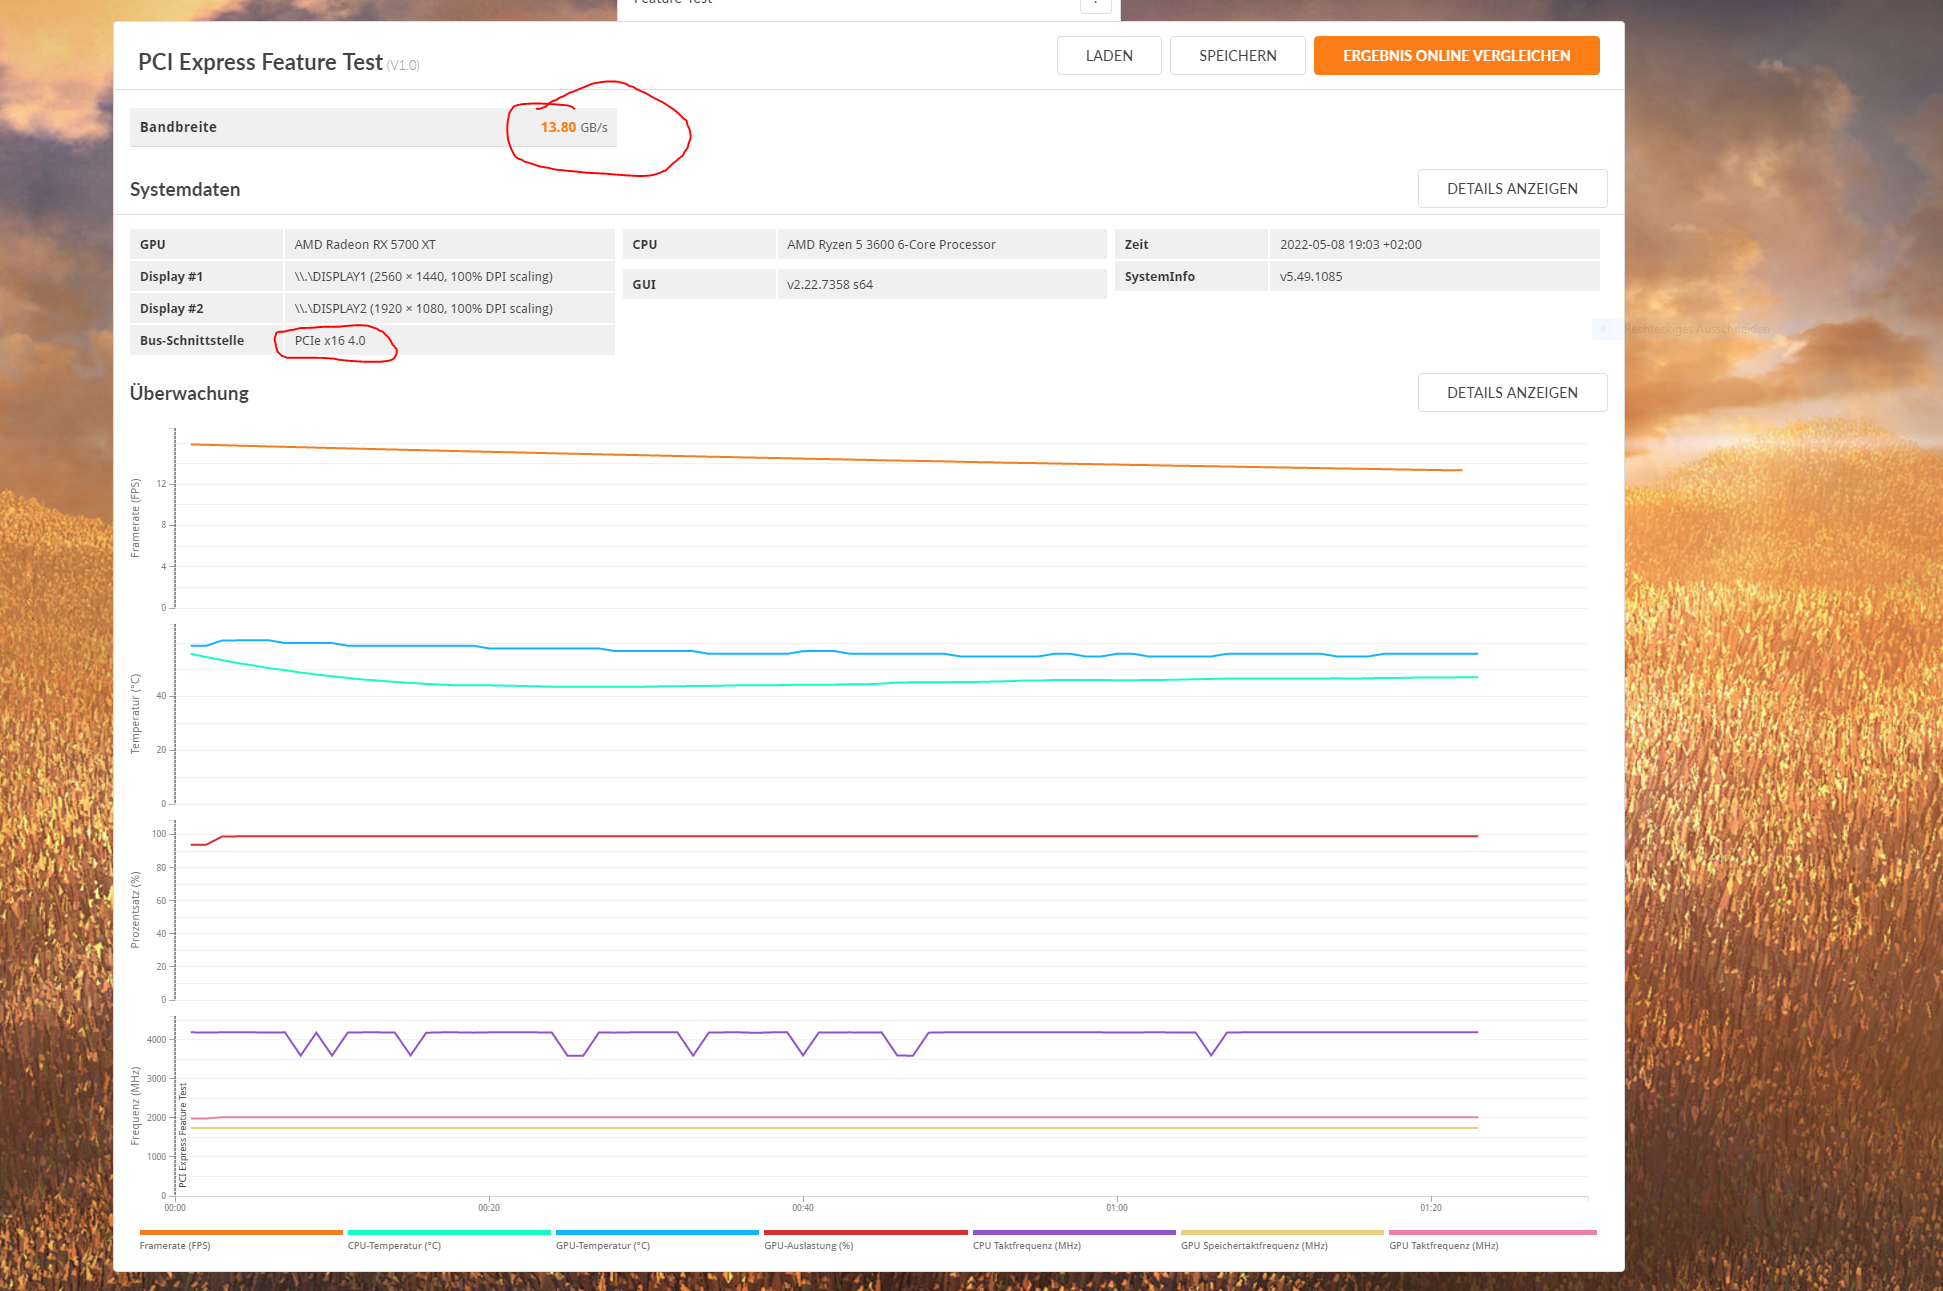Click the small button at top edge

pyautogui.click(x=1095, y=5)
